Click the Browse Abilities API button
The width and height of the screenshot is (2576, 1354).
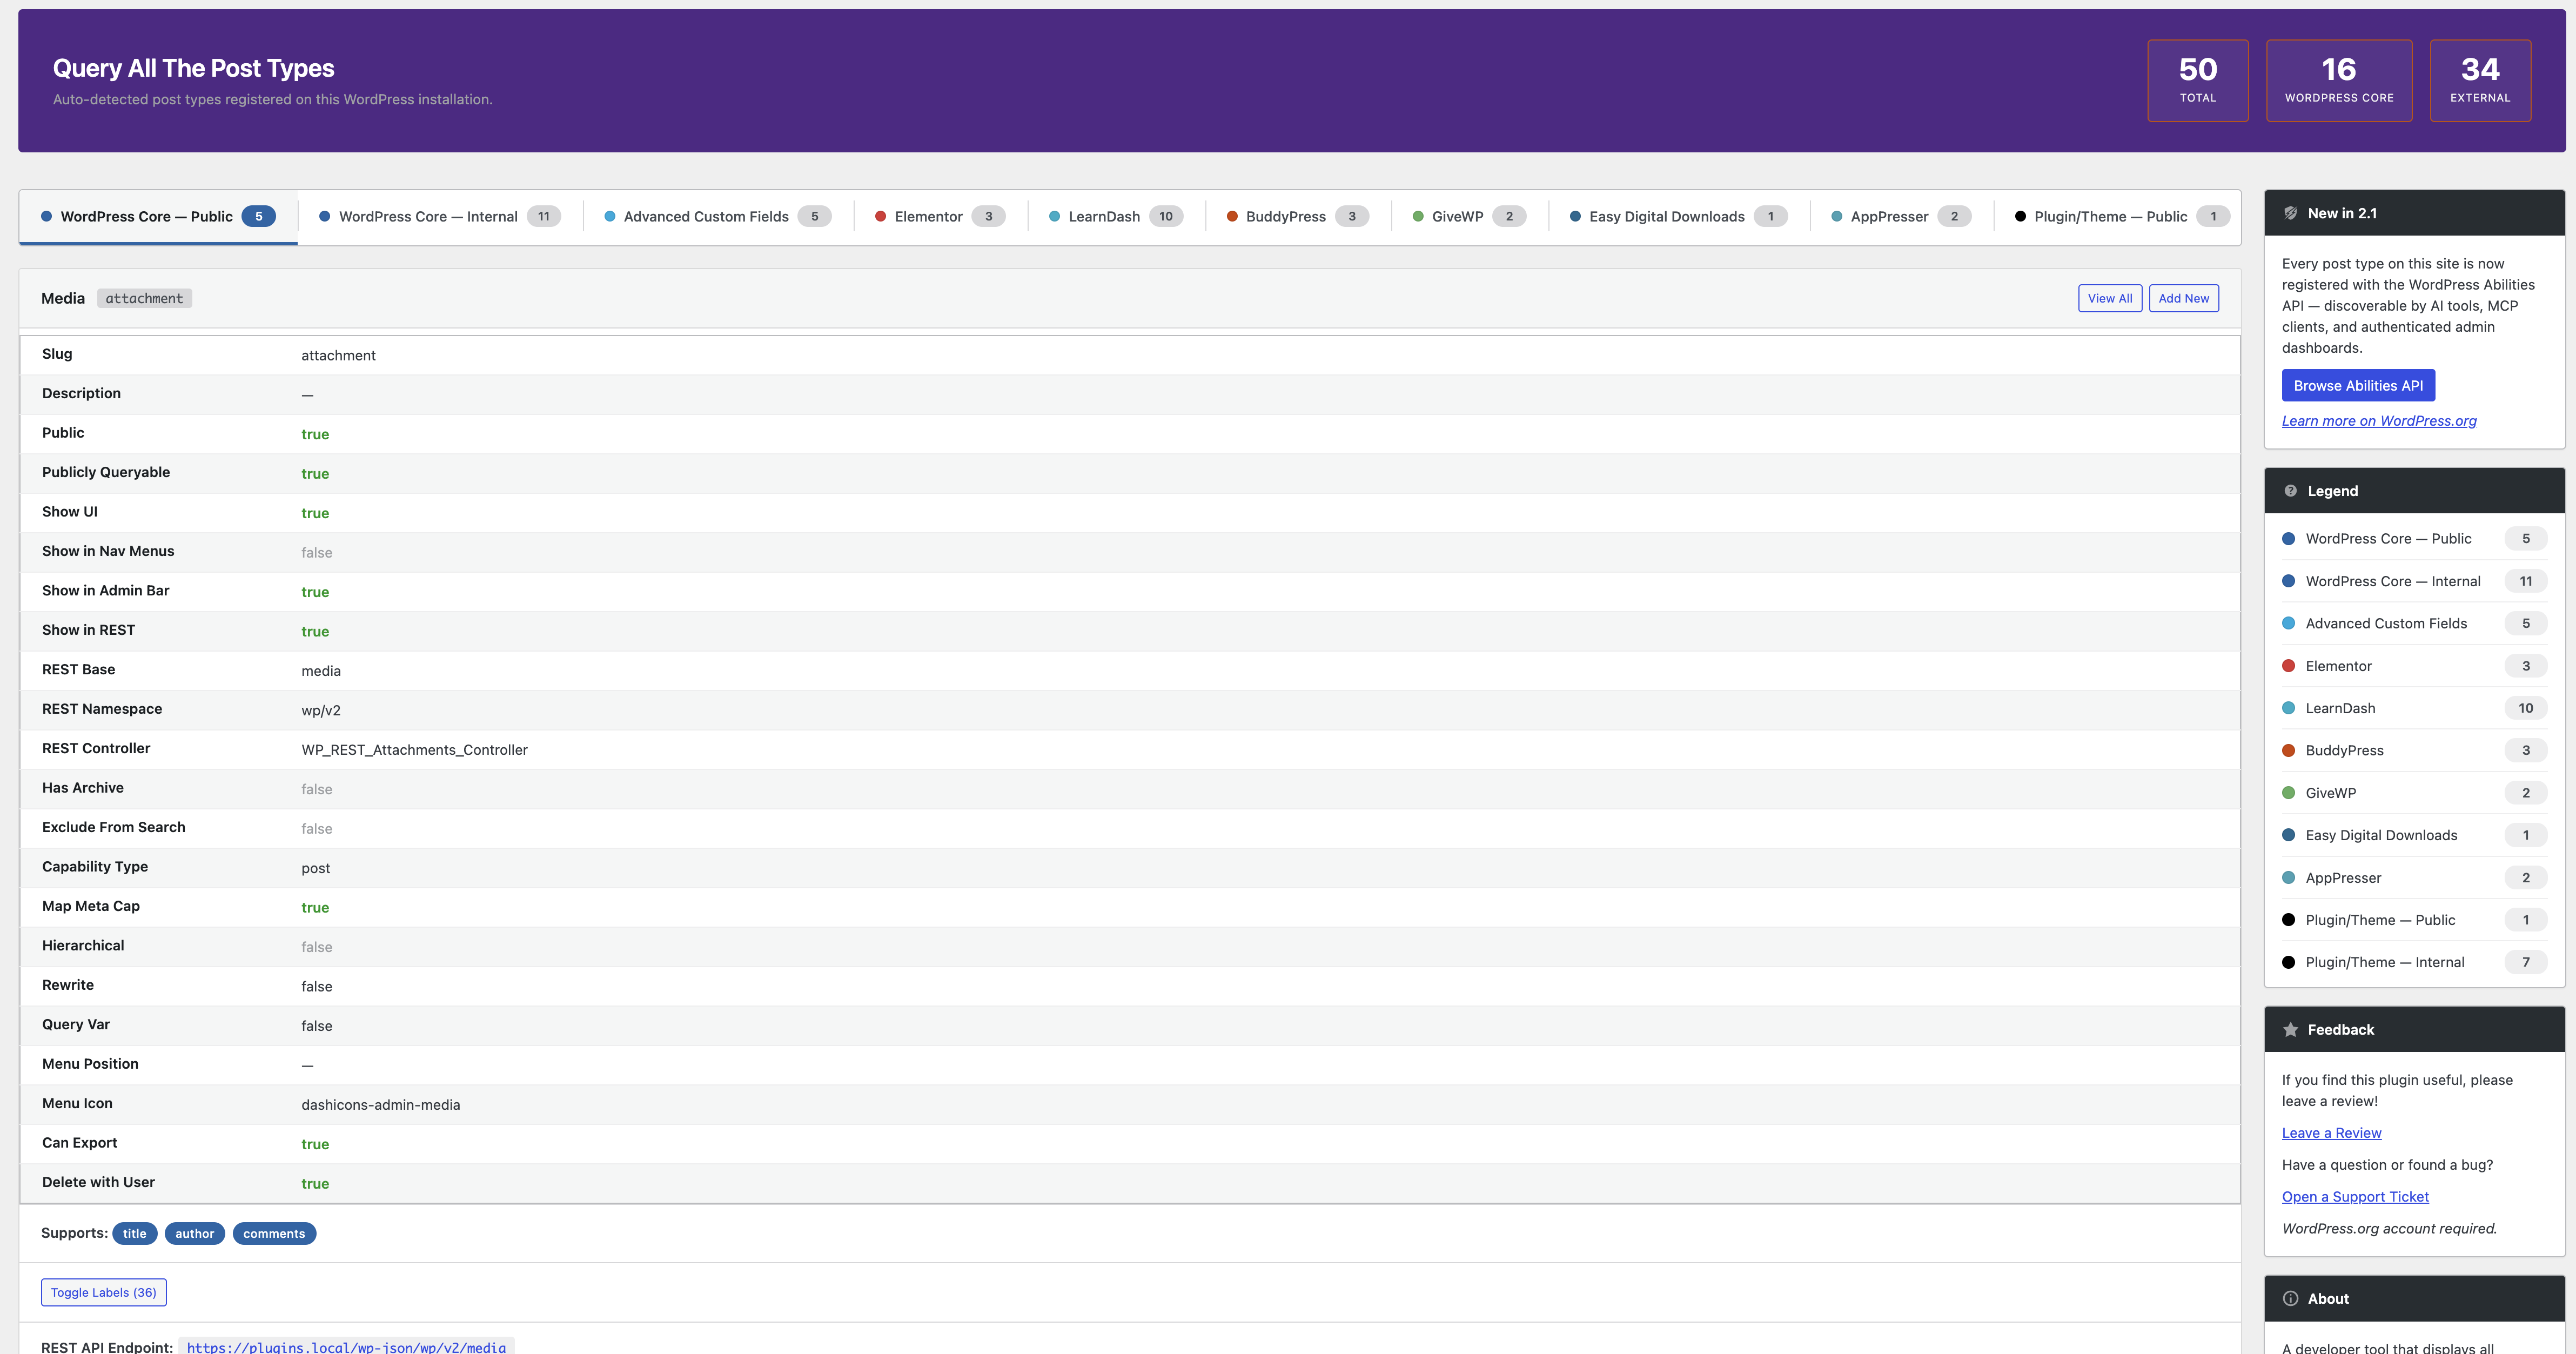click(x=2357, y=386)
